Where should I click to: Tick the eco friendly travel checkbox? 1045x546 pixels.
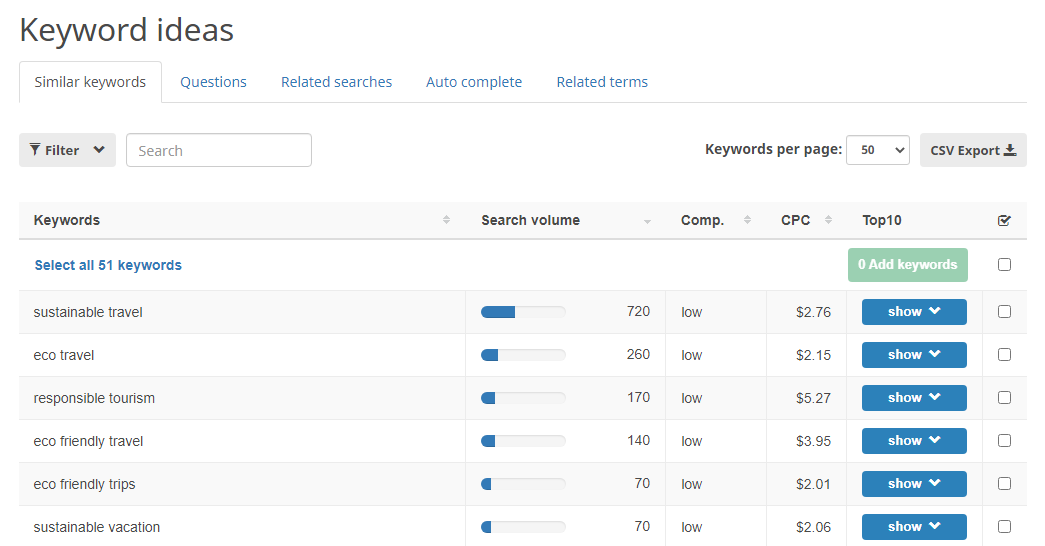1004,441
